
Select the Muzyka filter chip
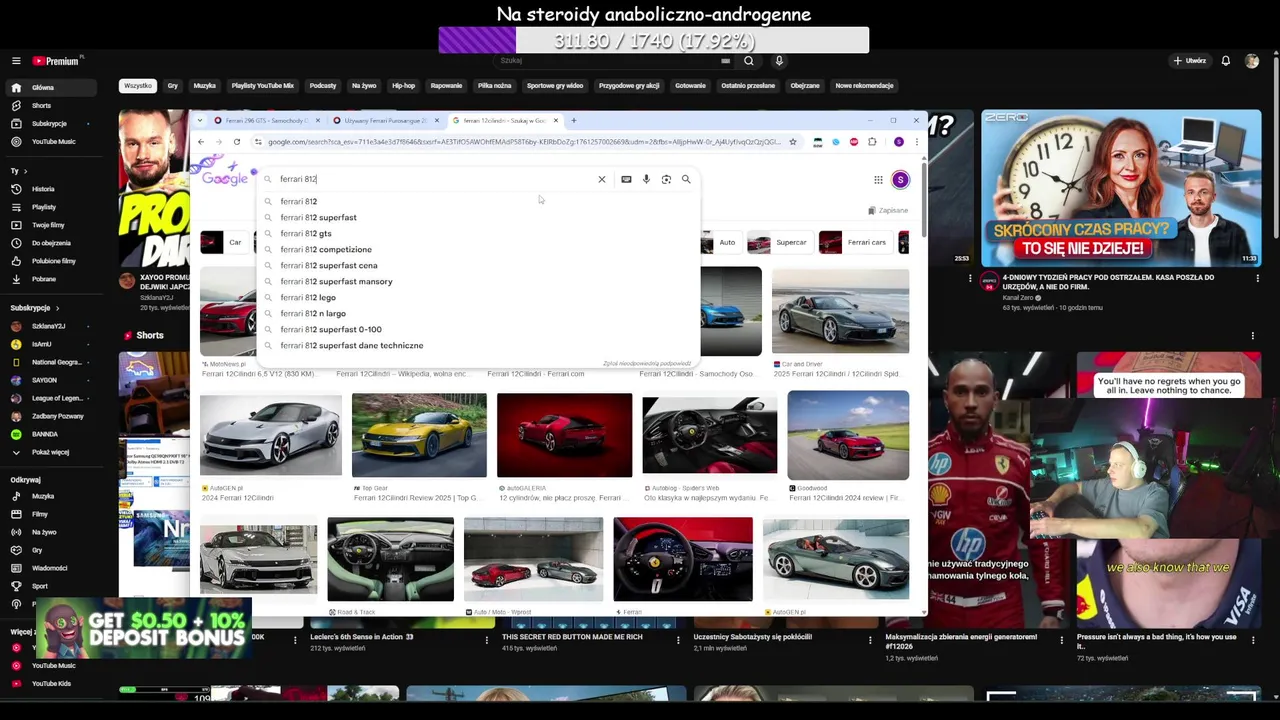[205, 86]
